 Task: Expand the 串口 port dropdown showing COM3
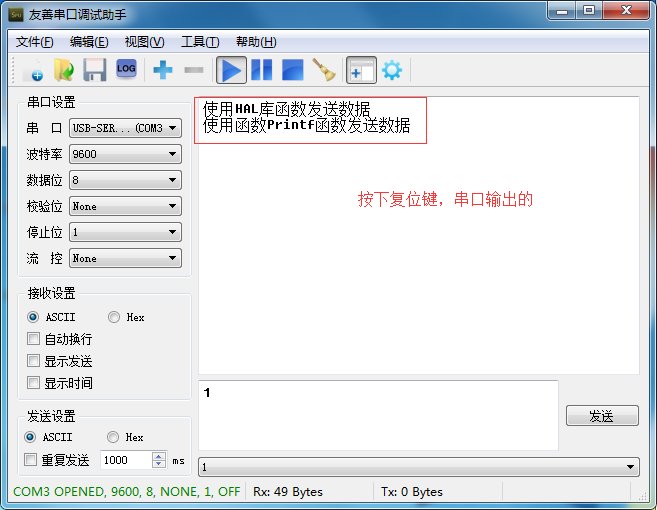coord(125,128)
